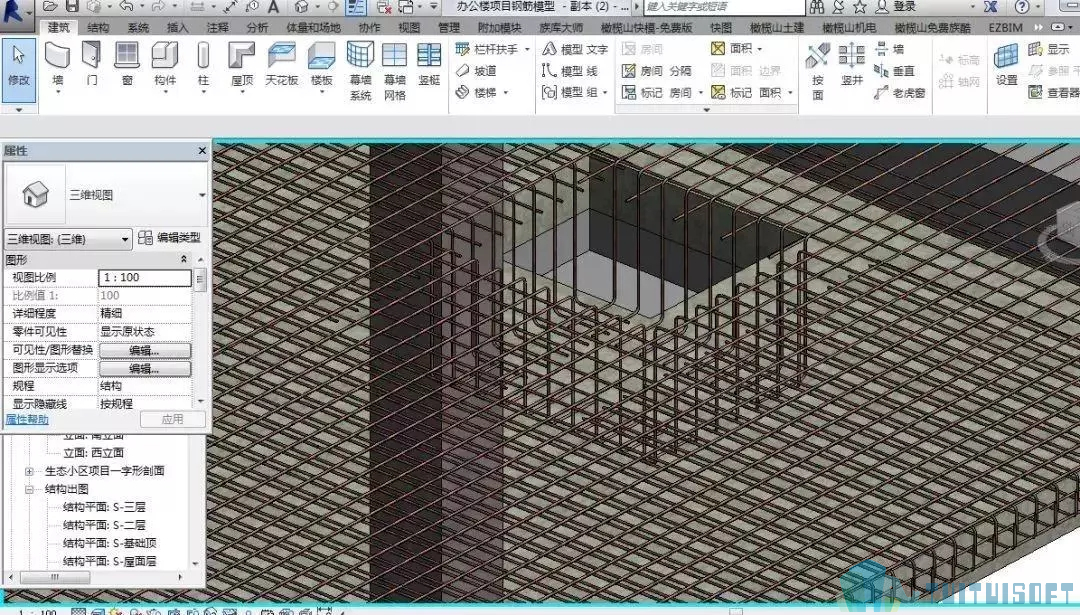The height and width of the screenshot is (615, 1080).
Task: Close the Properties (属性) palette
Action: [x=202, y=150]
